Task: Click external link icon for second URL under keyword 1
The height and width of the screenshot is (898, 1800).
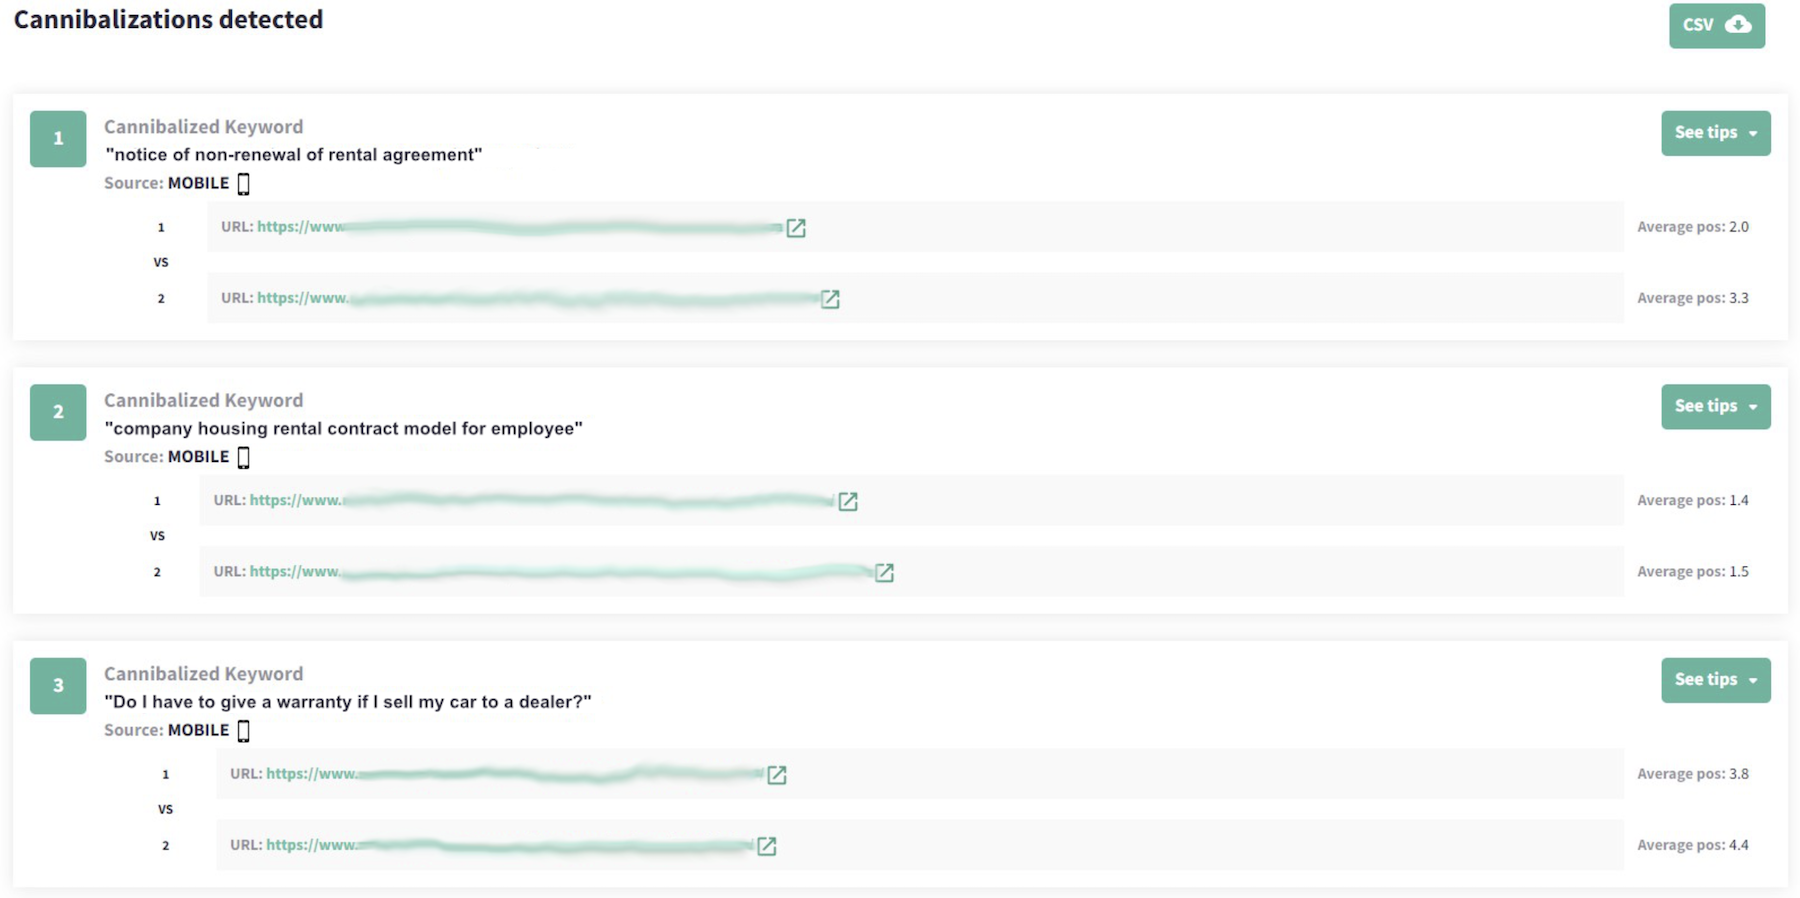Action: pyautogui.click(x=829, y=298)
